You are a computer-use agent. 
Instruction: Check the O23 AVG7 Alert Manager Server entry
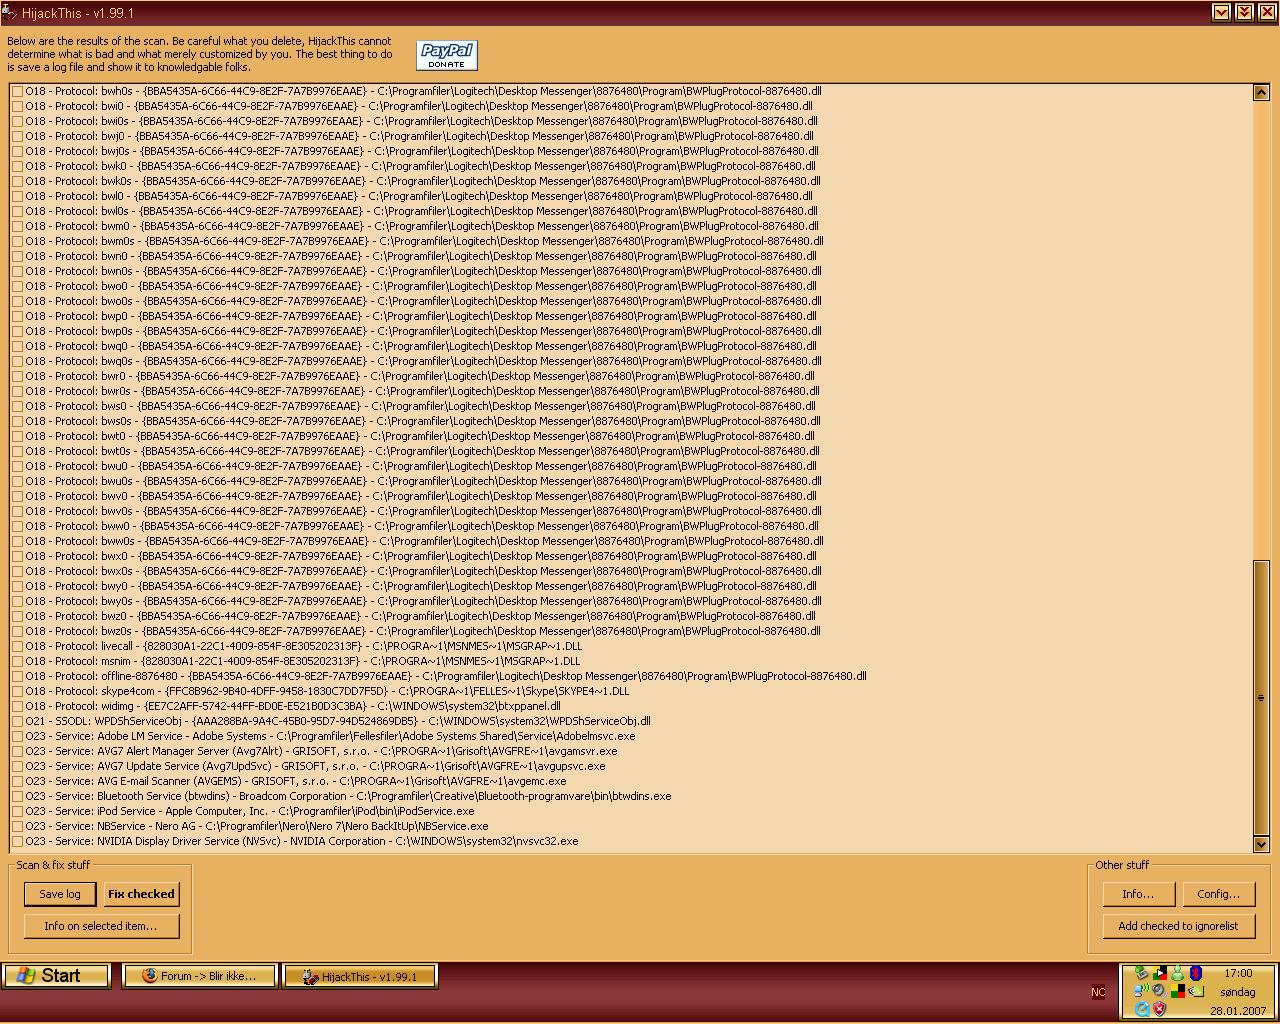[x=17, y=752]
